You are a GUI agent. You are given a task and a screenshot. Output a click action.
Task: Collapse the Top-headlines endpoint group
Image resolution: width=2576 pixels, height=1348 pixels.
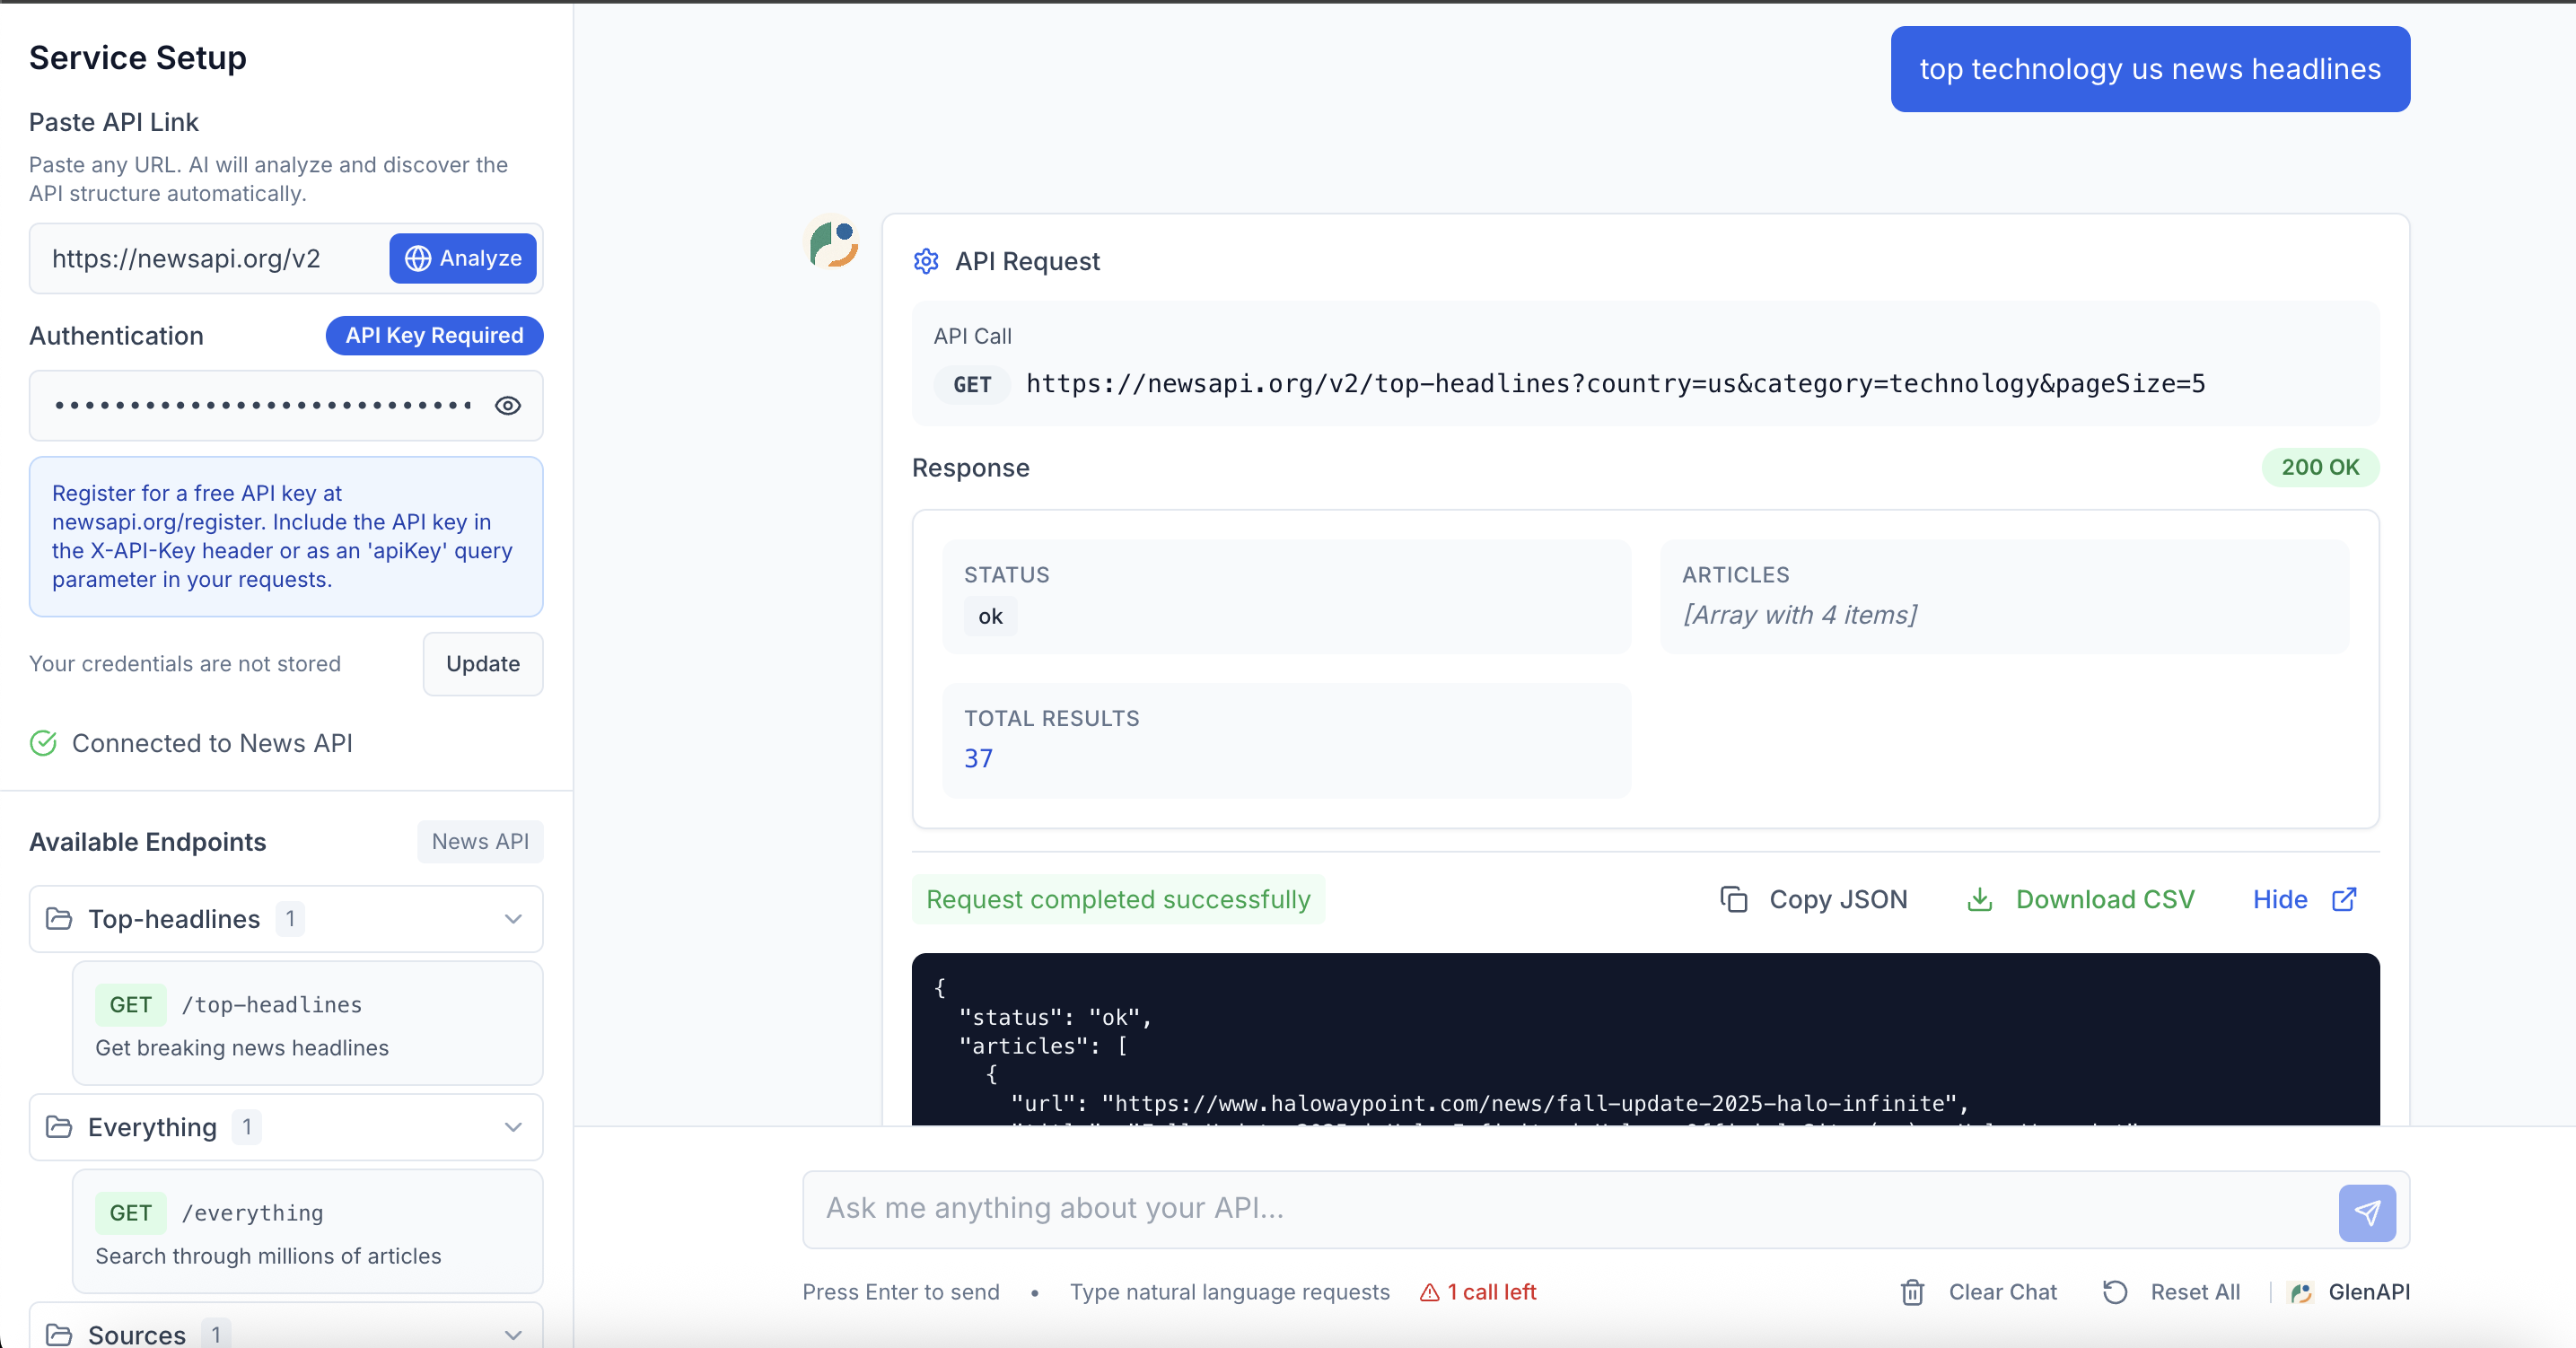[x=513, y=919]
